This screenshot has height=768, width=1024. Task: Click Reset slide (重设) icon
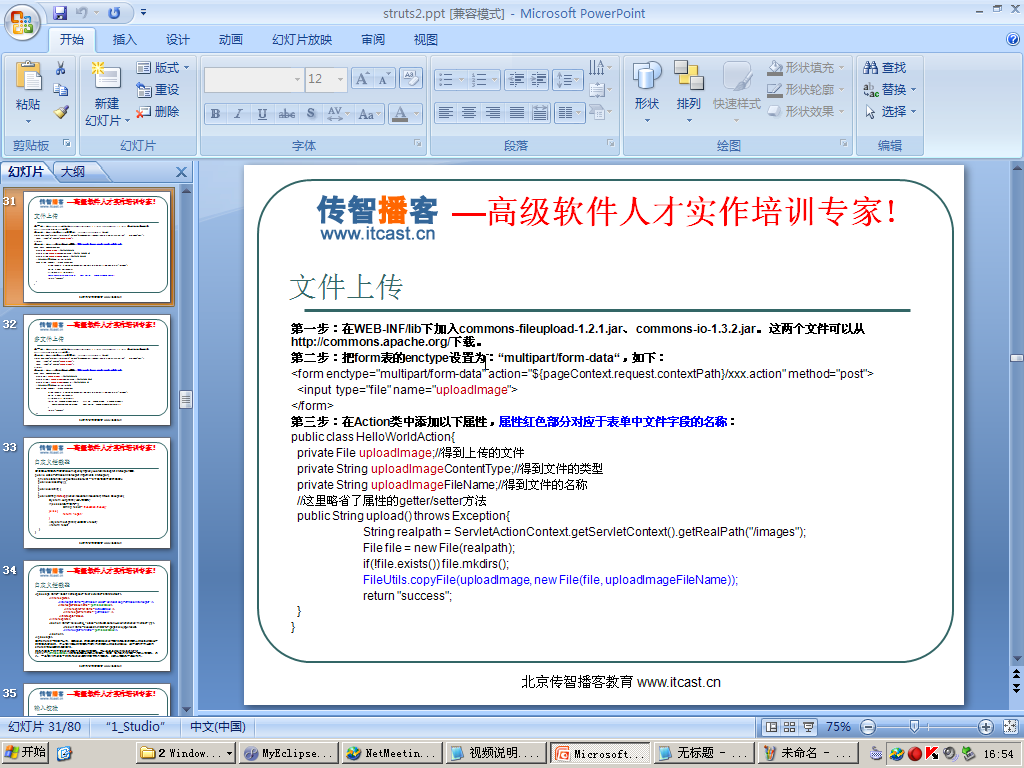click(157, 89)
